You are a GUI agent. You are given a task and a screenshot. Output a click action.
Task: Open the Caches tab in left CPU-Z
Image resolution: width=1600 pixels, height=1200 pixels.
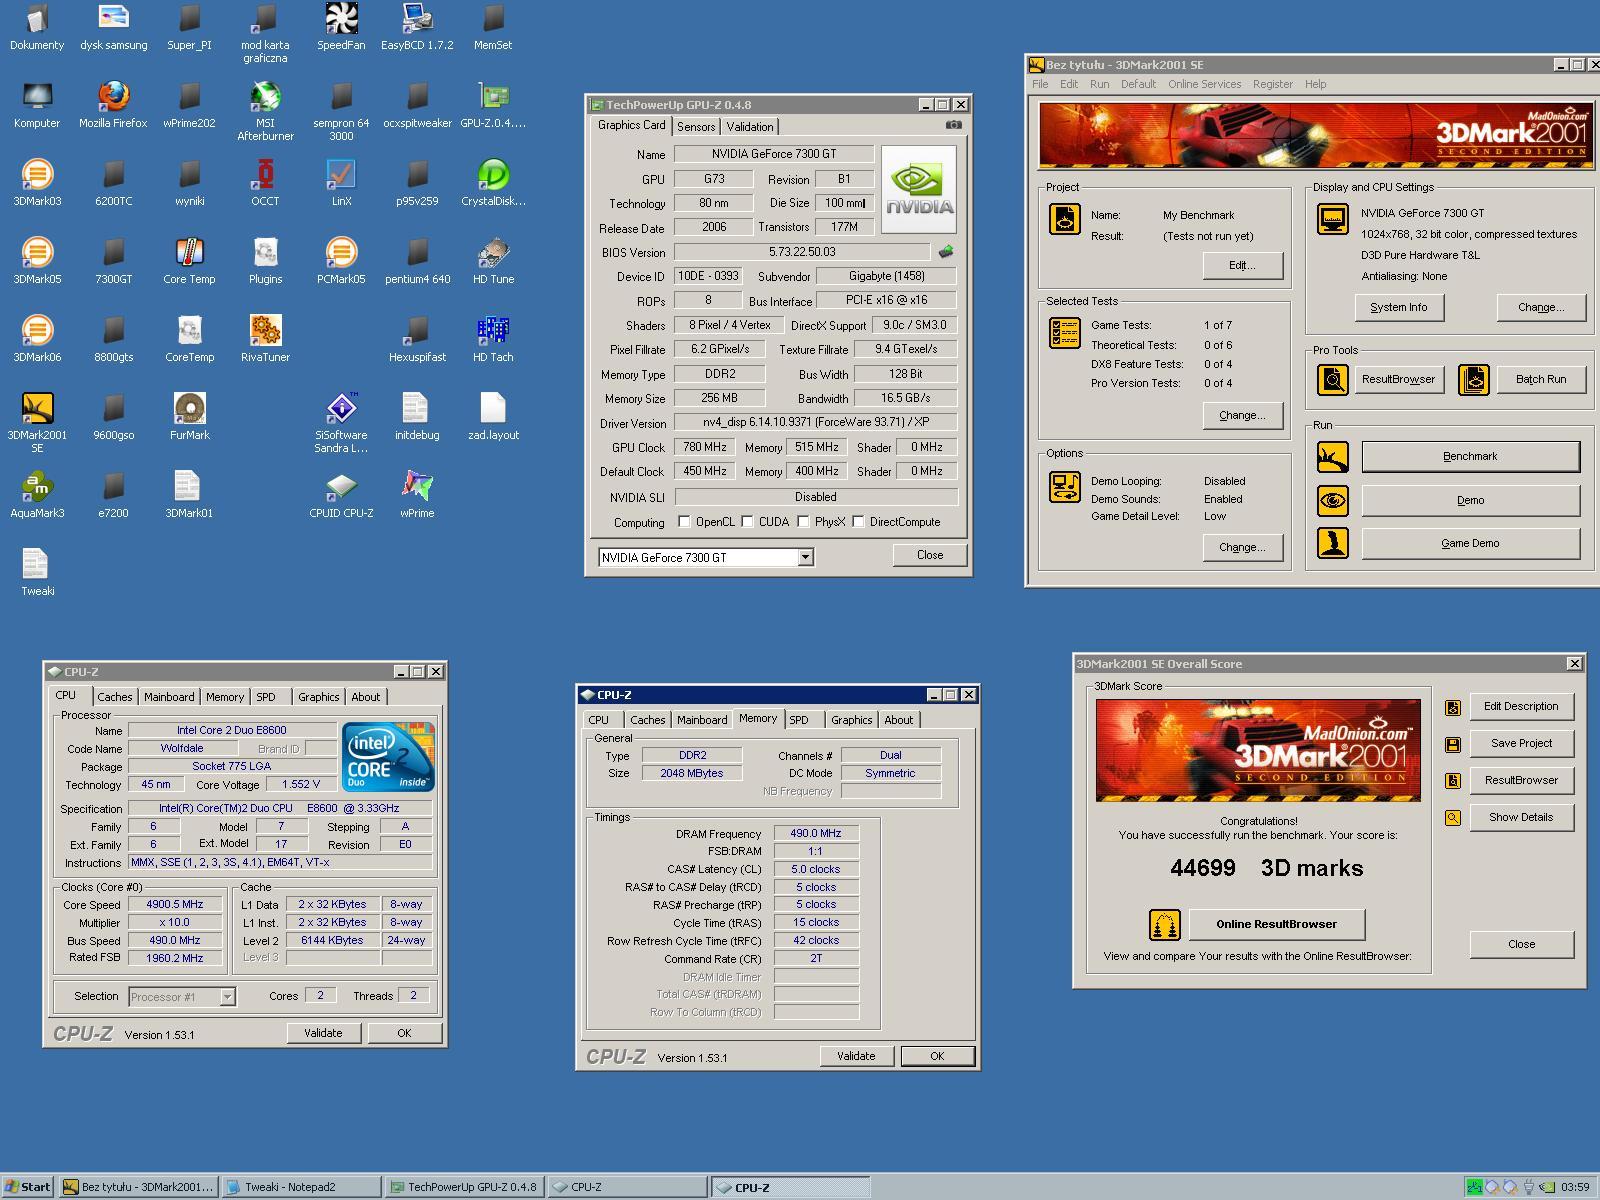tap(114, 697)
